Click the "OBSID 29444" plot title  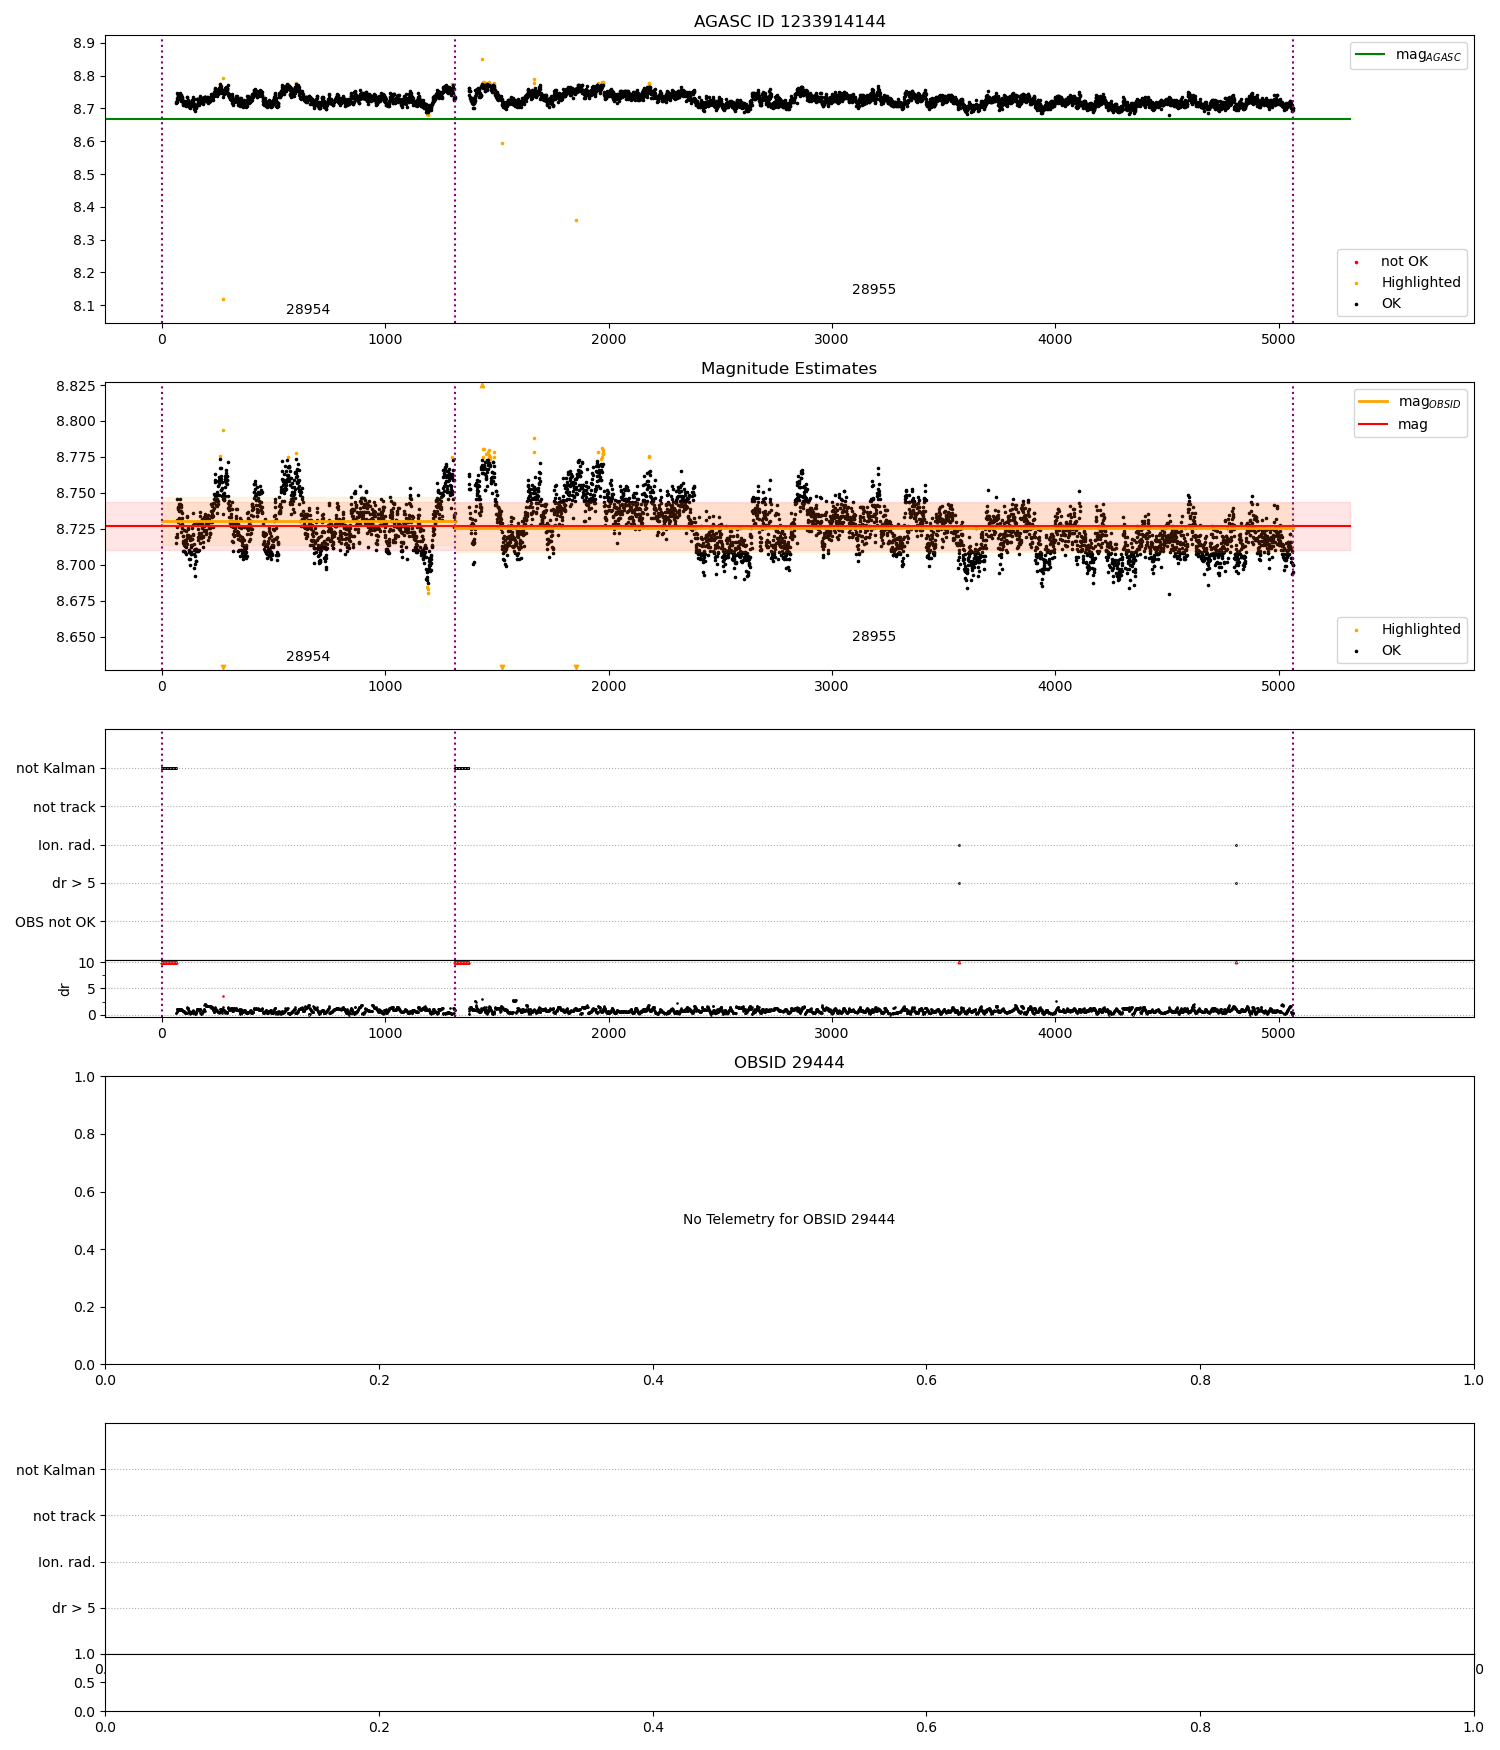(x=789, y=1063)
